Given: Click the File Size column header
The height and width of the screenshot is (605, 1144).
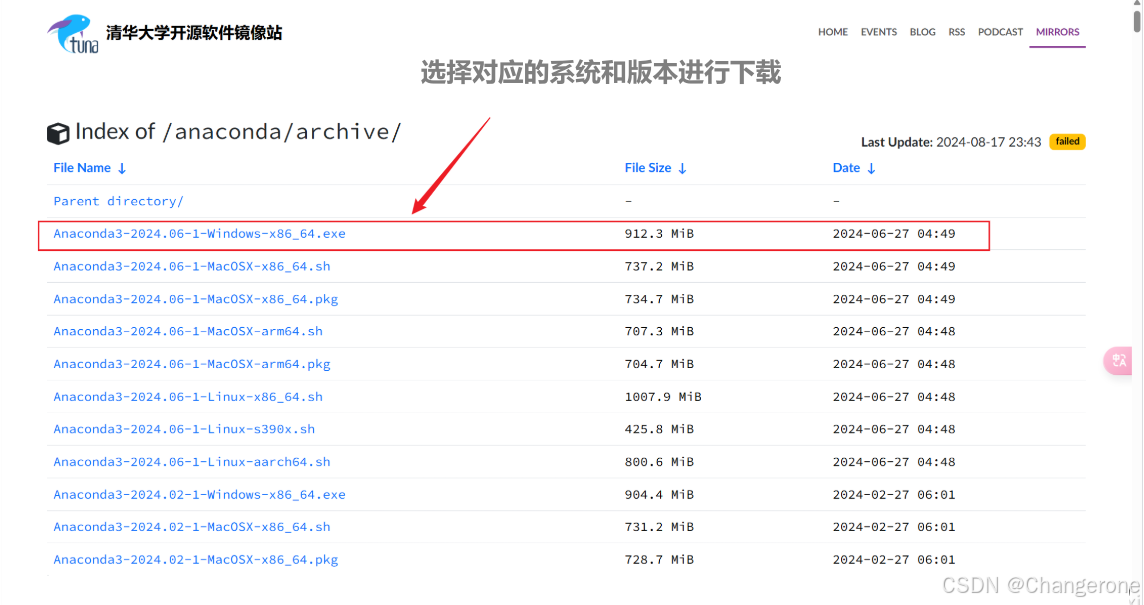Looking at the screenshot, I should [x=647, y=168].
